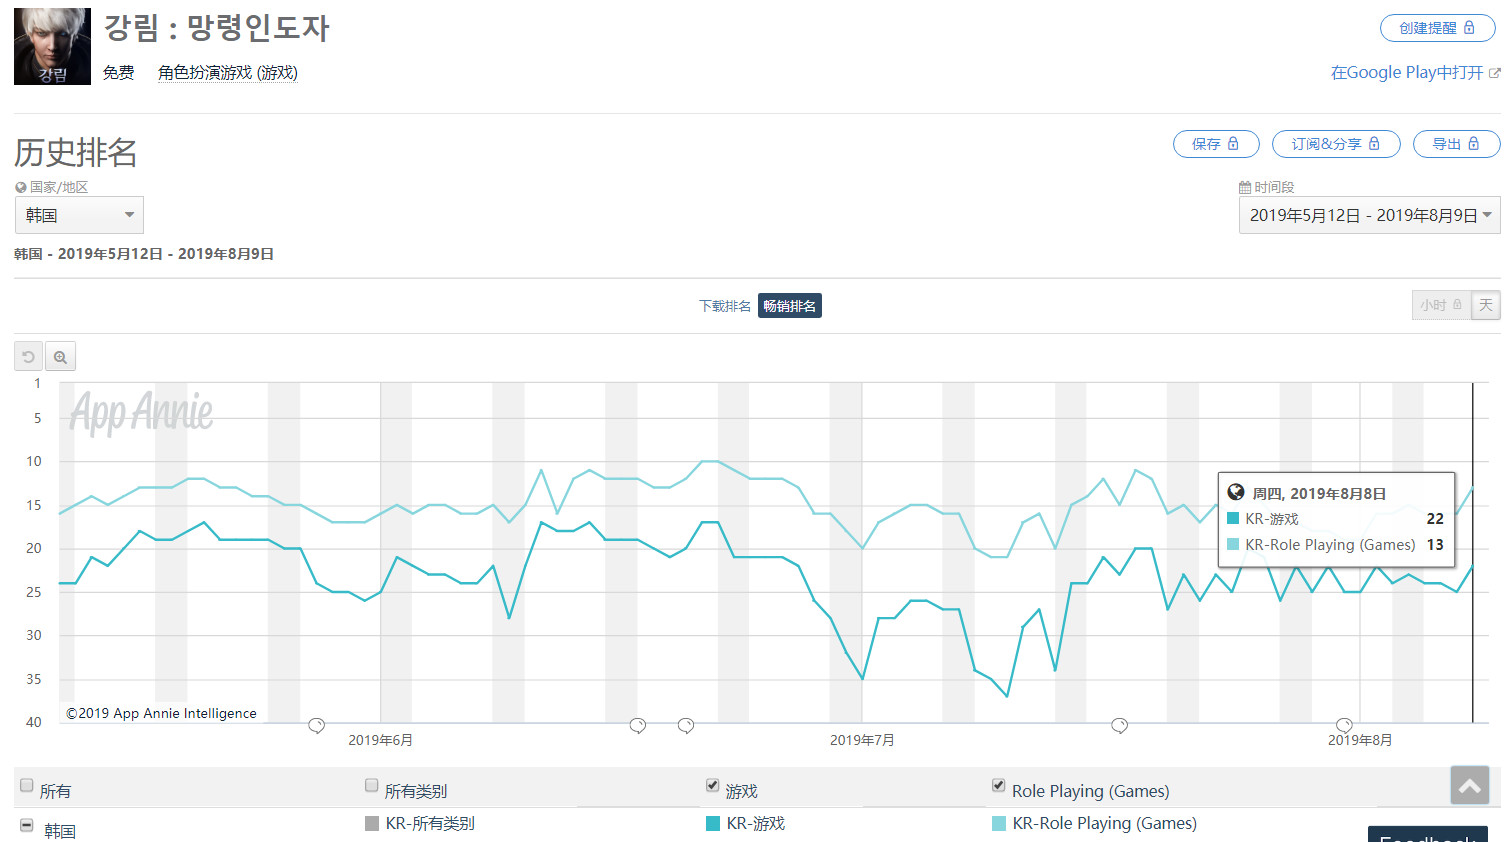The image size is (1508, 842).
Task: Select the 畅销排名 tab
Action: click(x=789, y=306)
